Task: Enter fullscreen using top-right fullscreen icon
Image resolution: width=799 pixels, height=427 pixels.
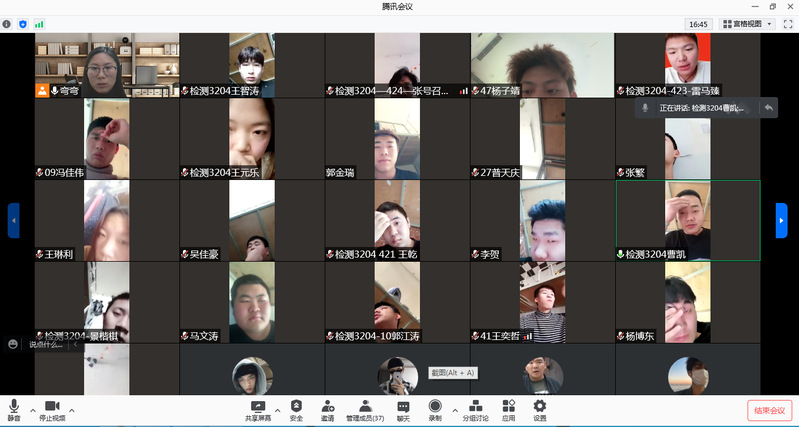Action: (785, 23)
